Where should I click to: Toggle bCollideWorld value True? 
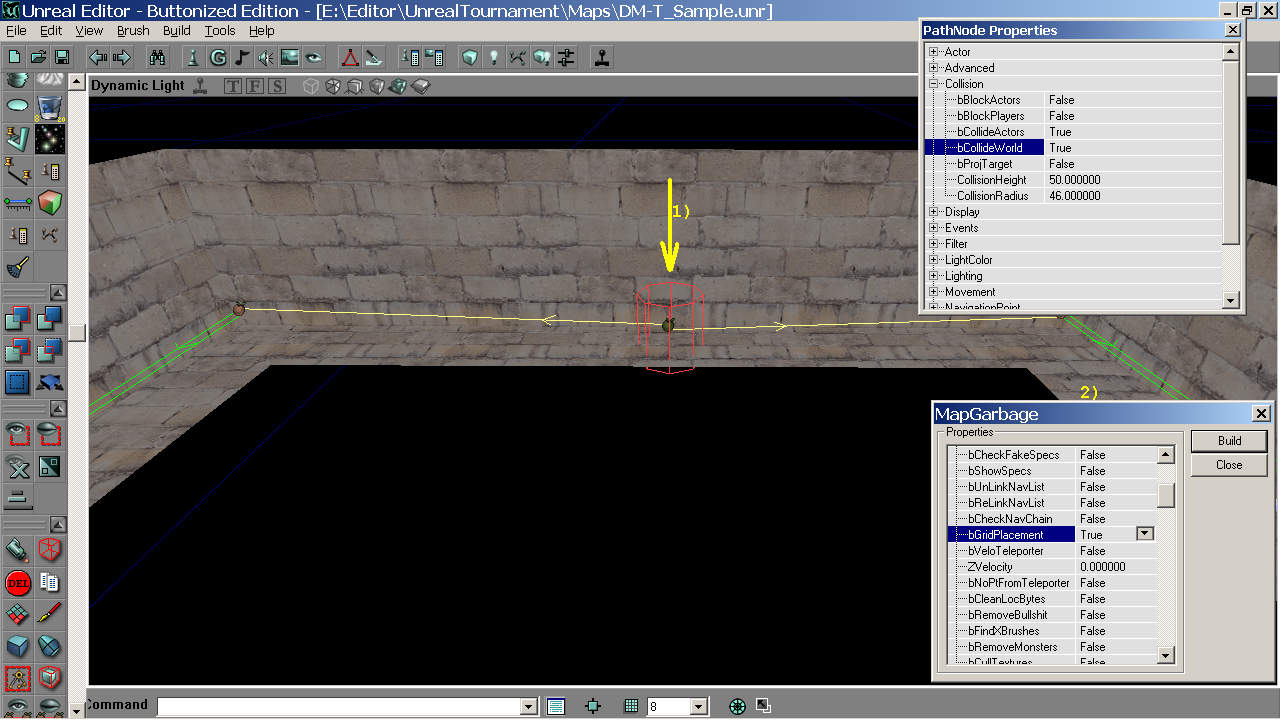[1132, 148]
